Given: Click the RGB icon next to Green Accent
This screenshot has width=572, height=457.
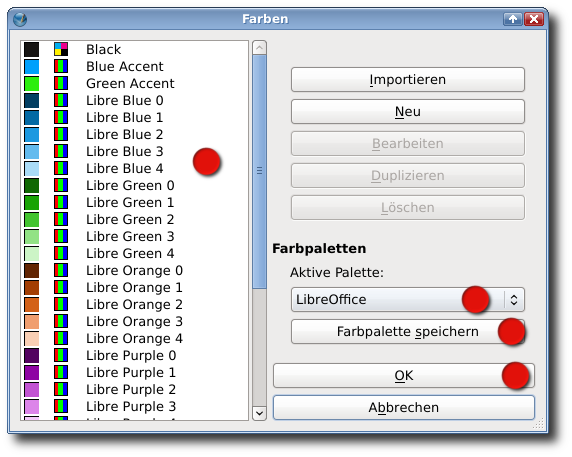Looking at the screenshot, I should 61,83.
